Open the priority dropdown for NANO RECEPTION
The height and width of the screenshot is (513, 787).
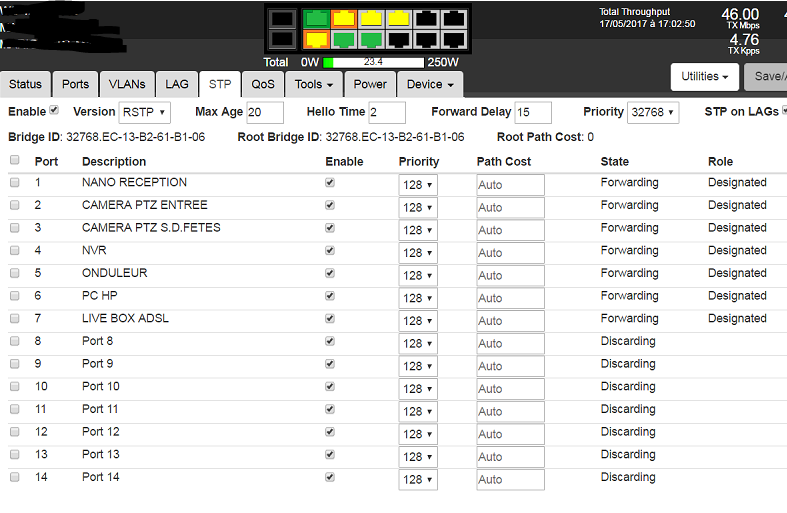click(417, 185)
